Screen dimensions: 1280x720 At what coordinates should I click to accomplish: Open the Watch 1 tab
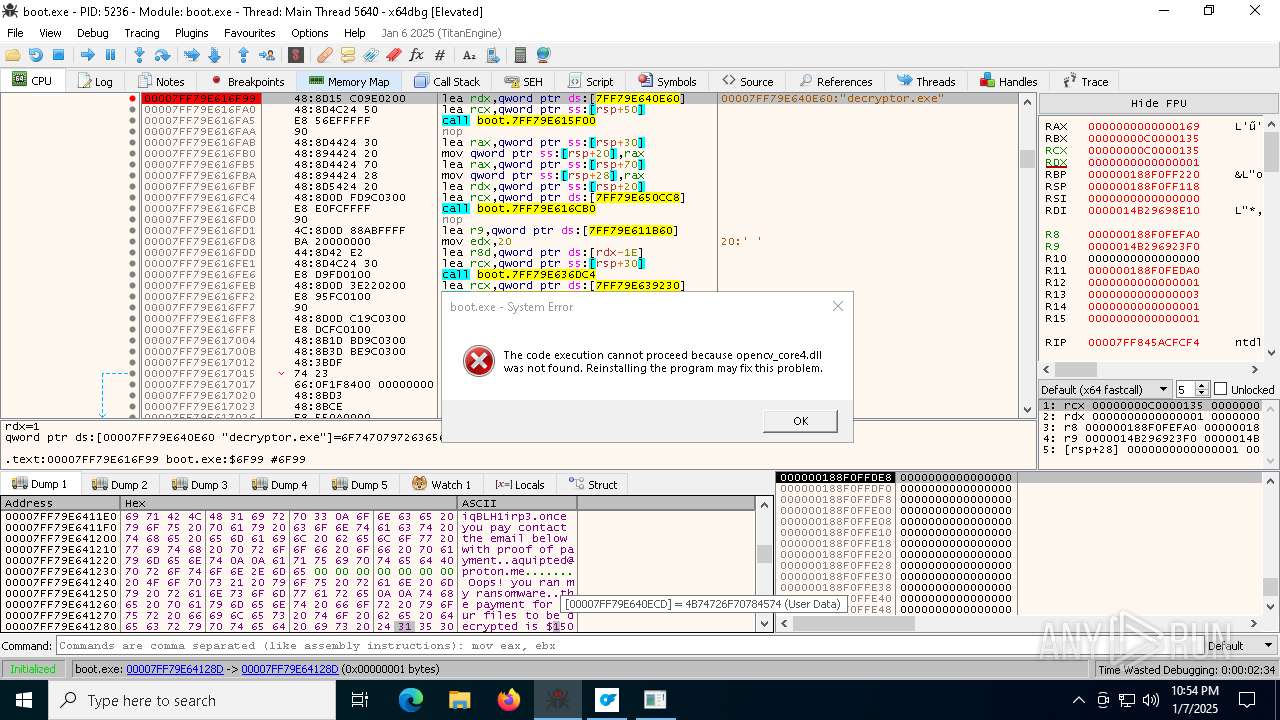441,484
